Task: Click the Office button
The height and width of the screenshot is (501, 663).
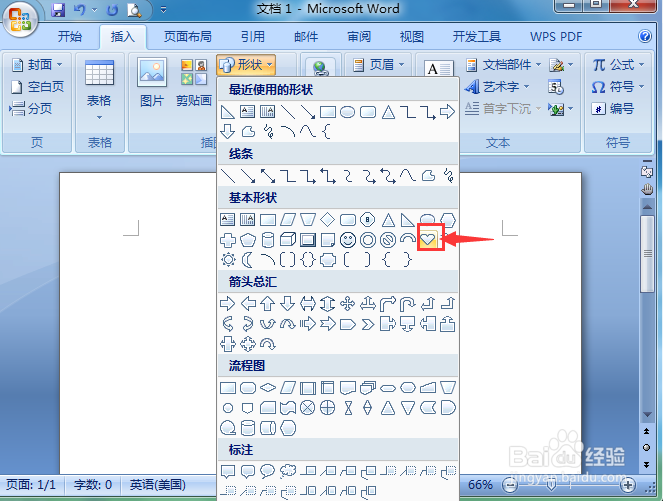Action: coord(20,19)
